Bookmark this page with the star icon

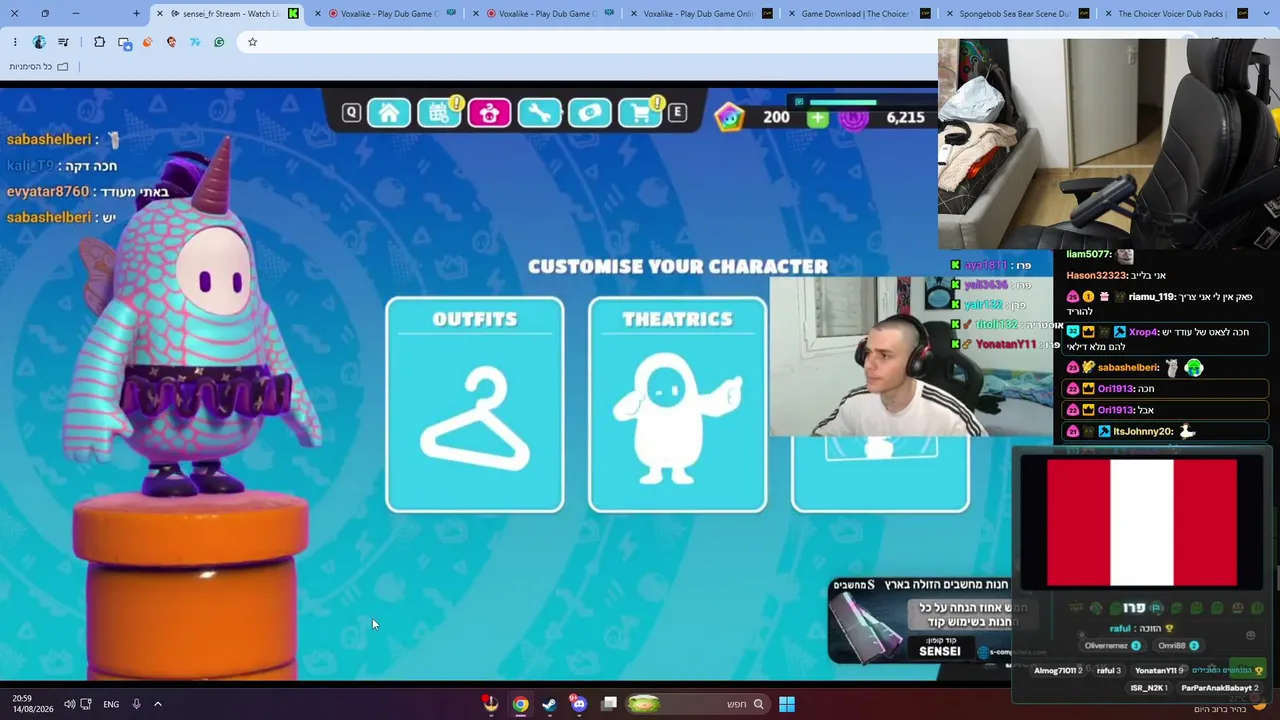point(252,42)
